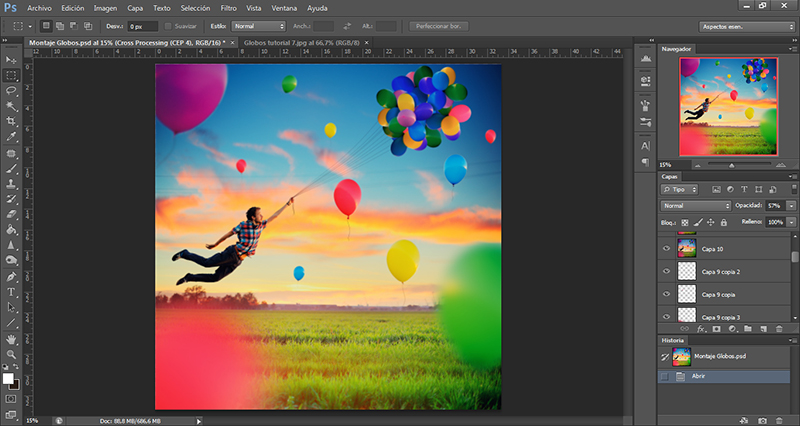The width and height of the screenshot is (800, 426).
Task: Open the Archivo menu
Action: pyautogui.click(x=39, y=8)
